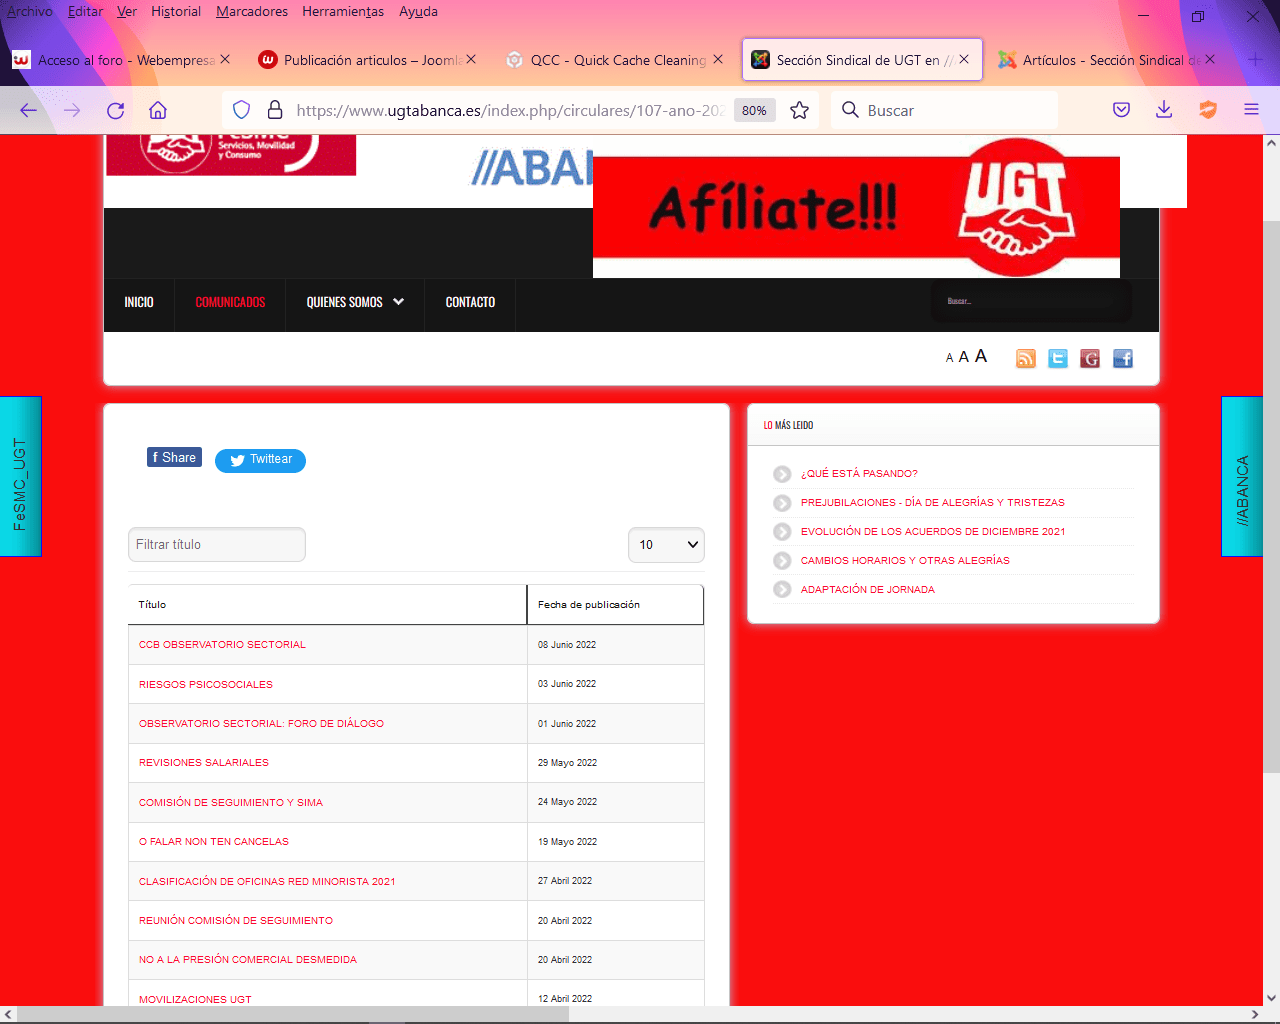Expand the Quienes Somos submenu
This screenshot has width=1280, height=1024.
point(399,302)
